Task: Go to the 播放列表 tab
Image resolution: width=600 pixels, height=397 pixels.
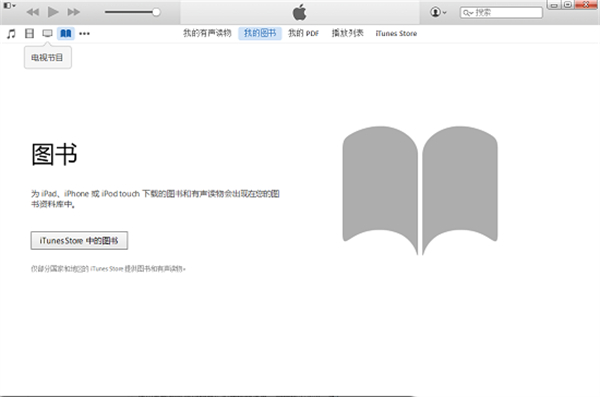Action: [x=347, y=33]
